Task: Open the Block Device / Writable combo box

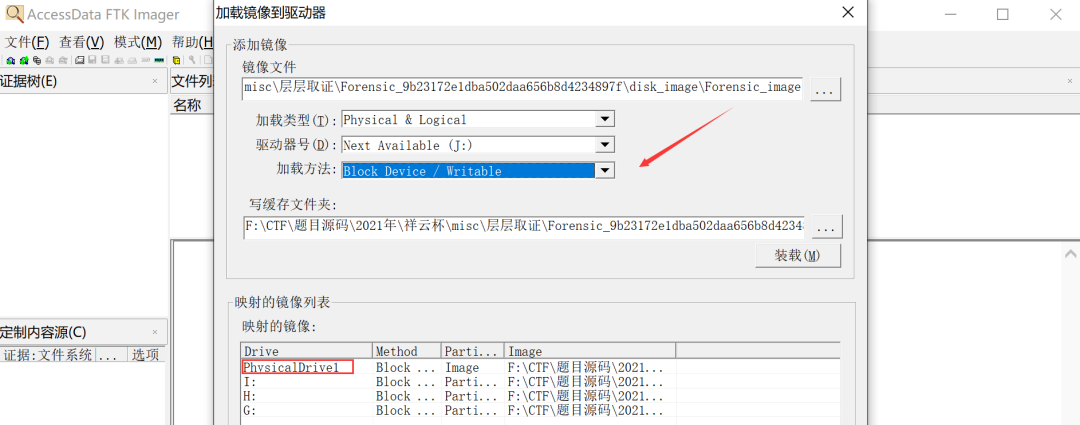Action: click(477, 170)
